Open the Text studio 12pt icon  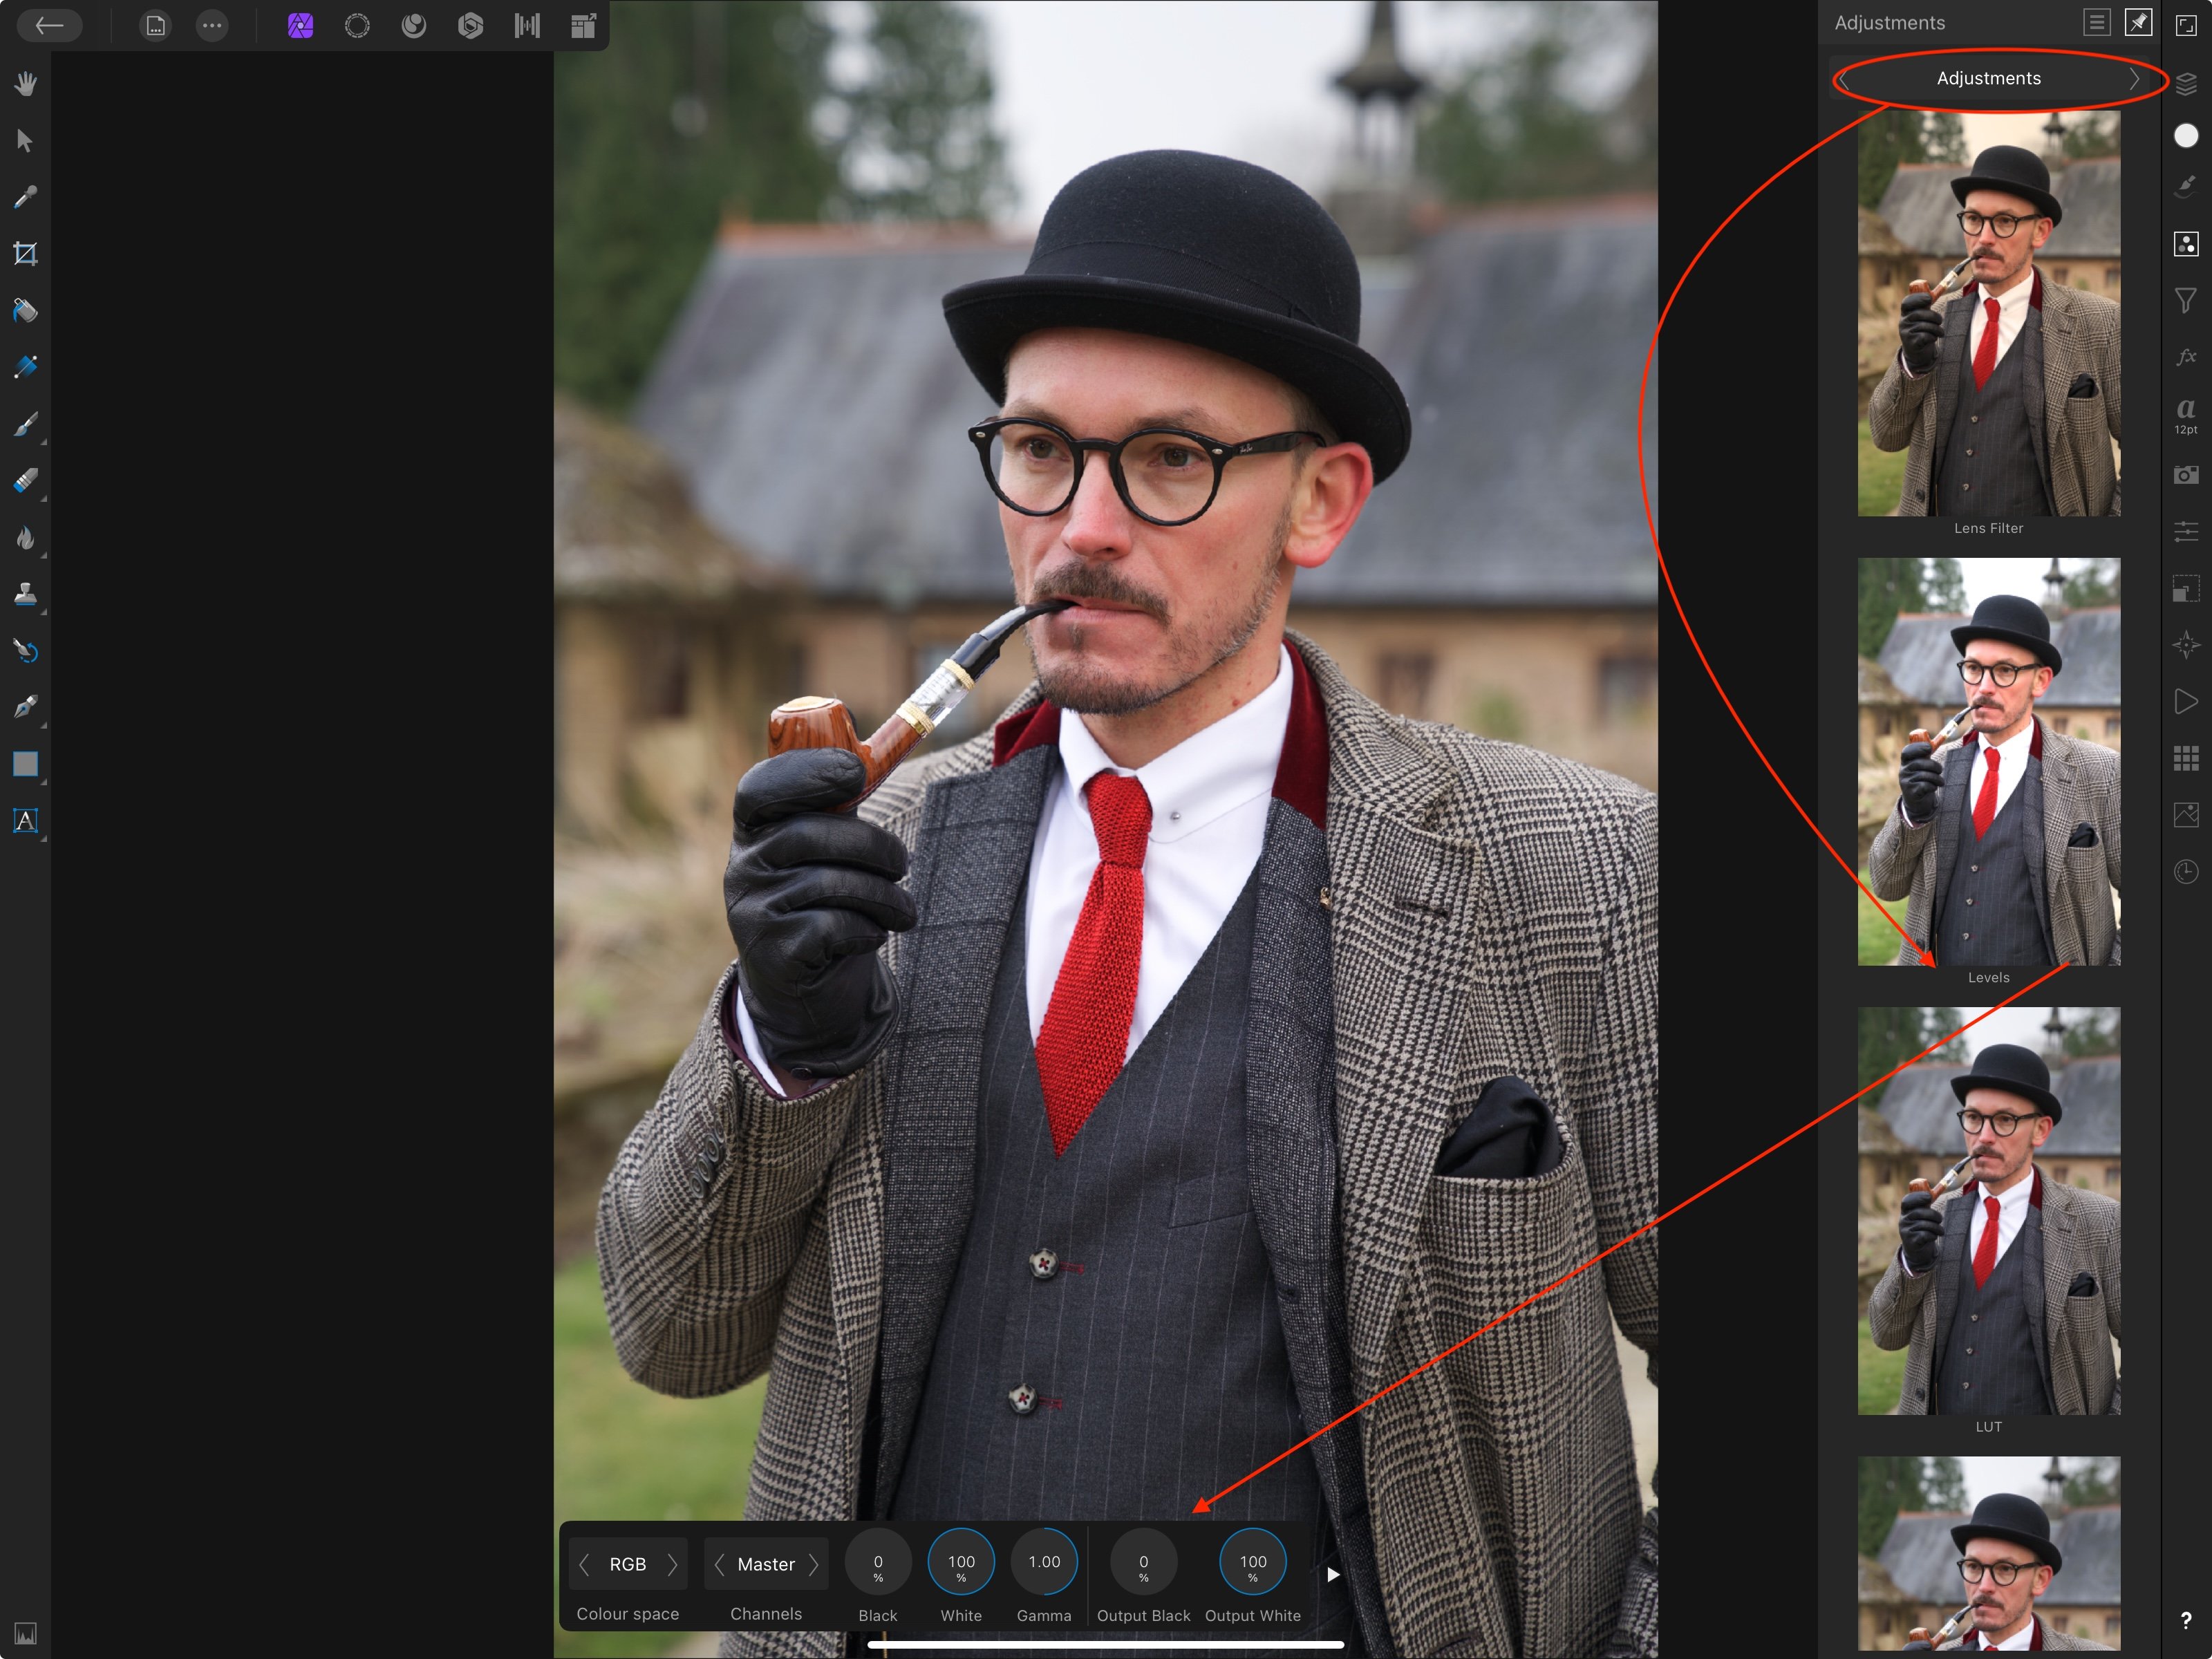click(x=2186, y=415)
